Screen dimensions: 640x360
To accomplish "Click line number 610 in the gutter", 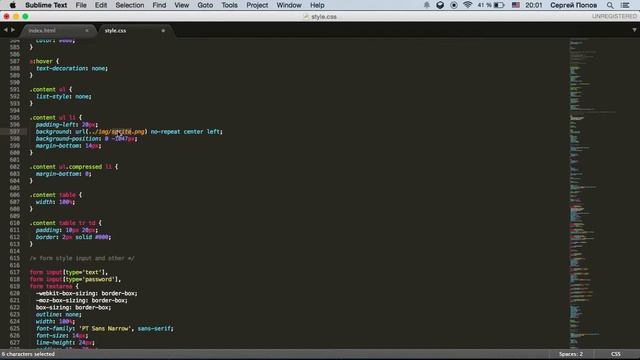I will 14,223.
